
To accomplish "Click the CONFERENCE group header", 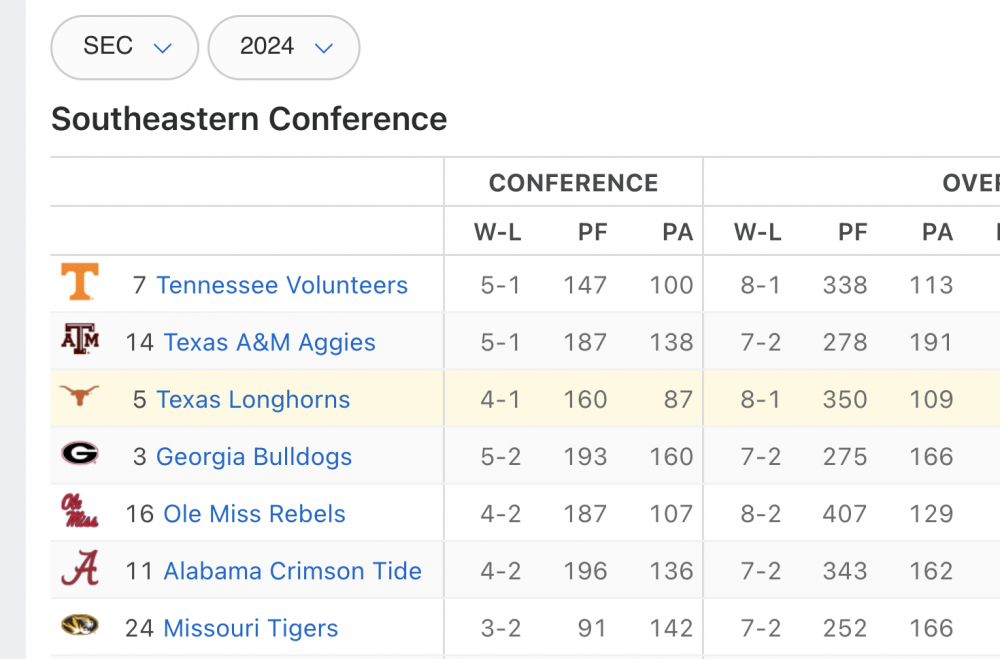I will click(573, 183).
